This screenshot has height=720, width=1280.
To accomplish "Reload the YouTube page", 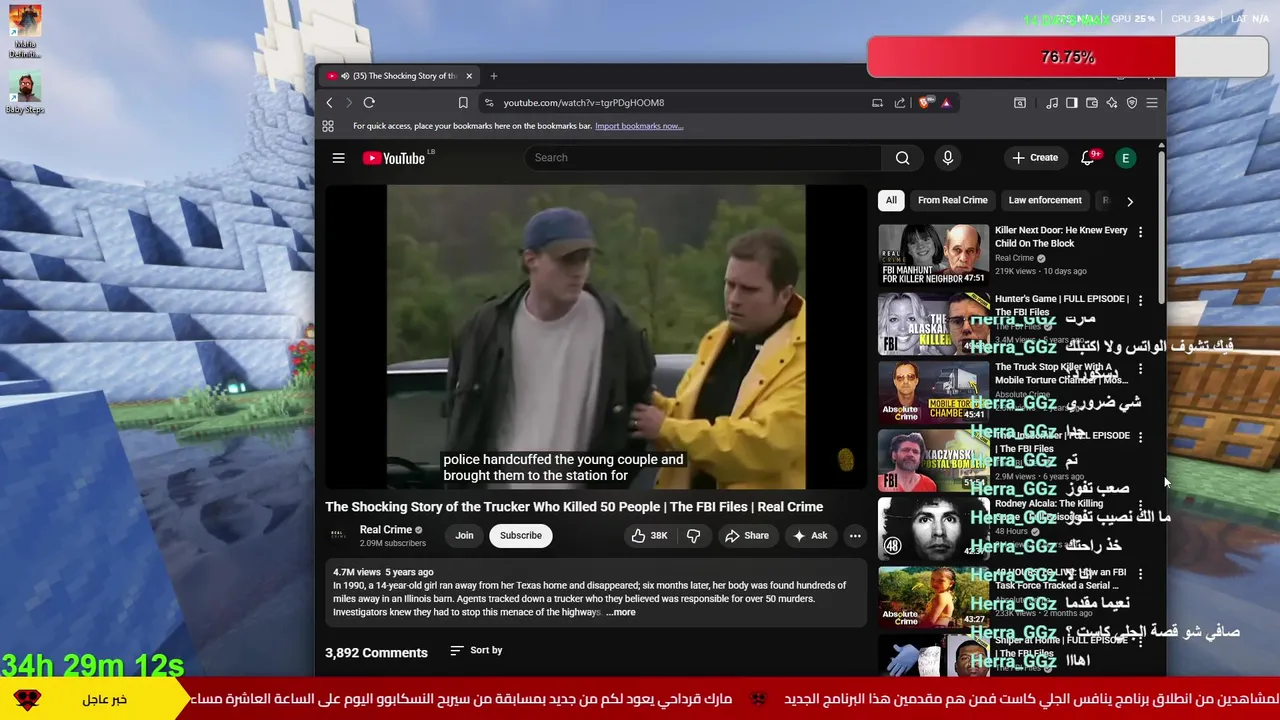I will click(369, 103).
